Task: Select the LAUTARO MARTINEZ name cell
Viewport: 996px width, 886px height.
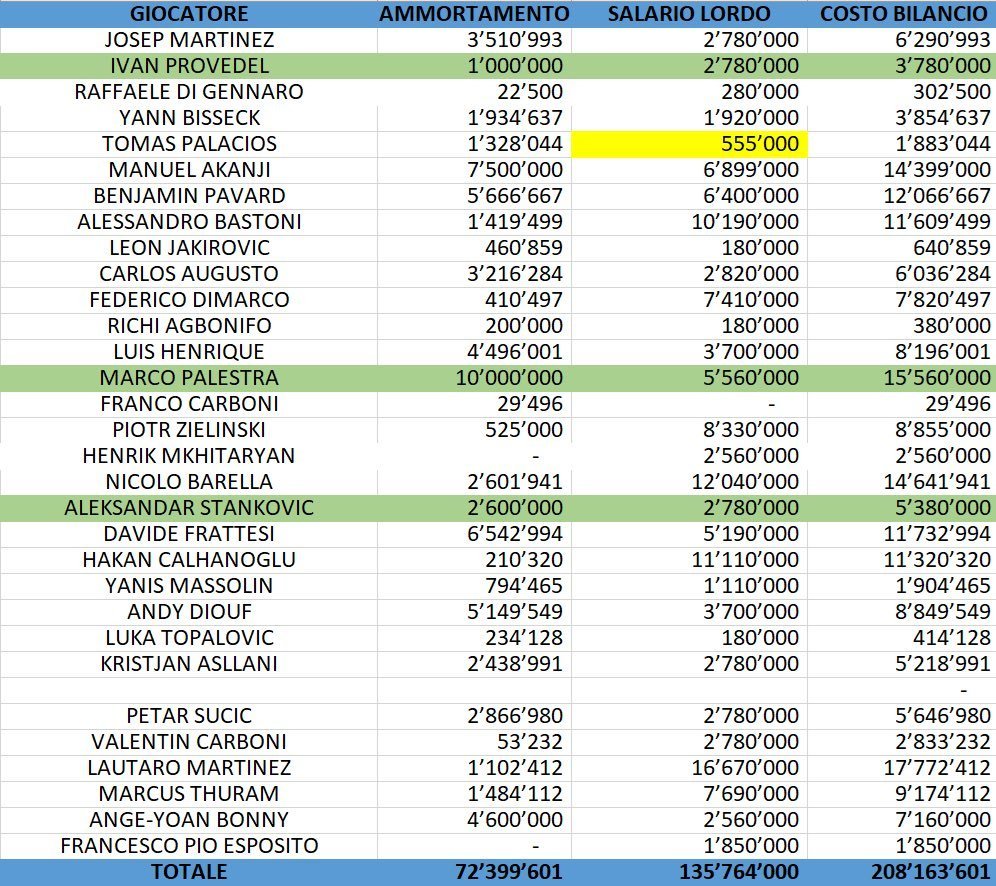Action: [189, 769]
